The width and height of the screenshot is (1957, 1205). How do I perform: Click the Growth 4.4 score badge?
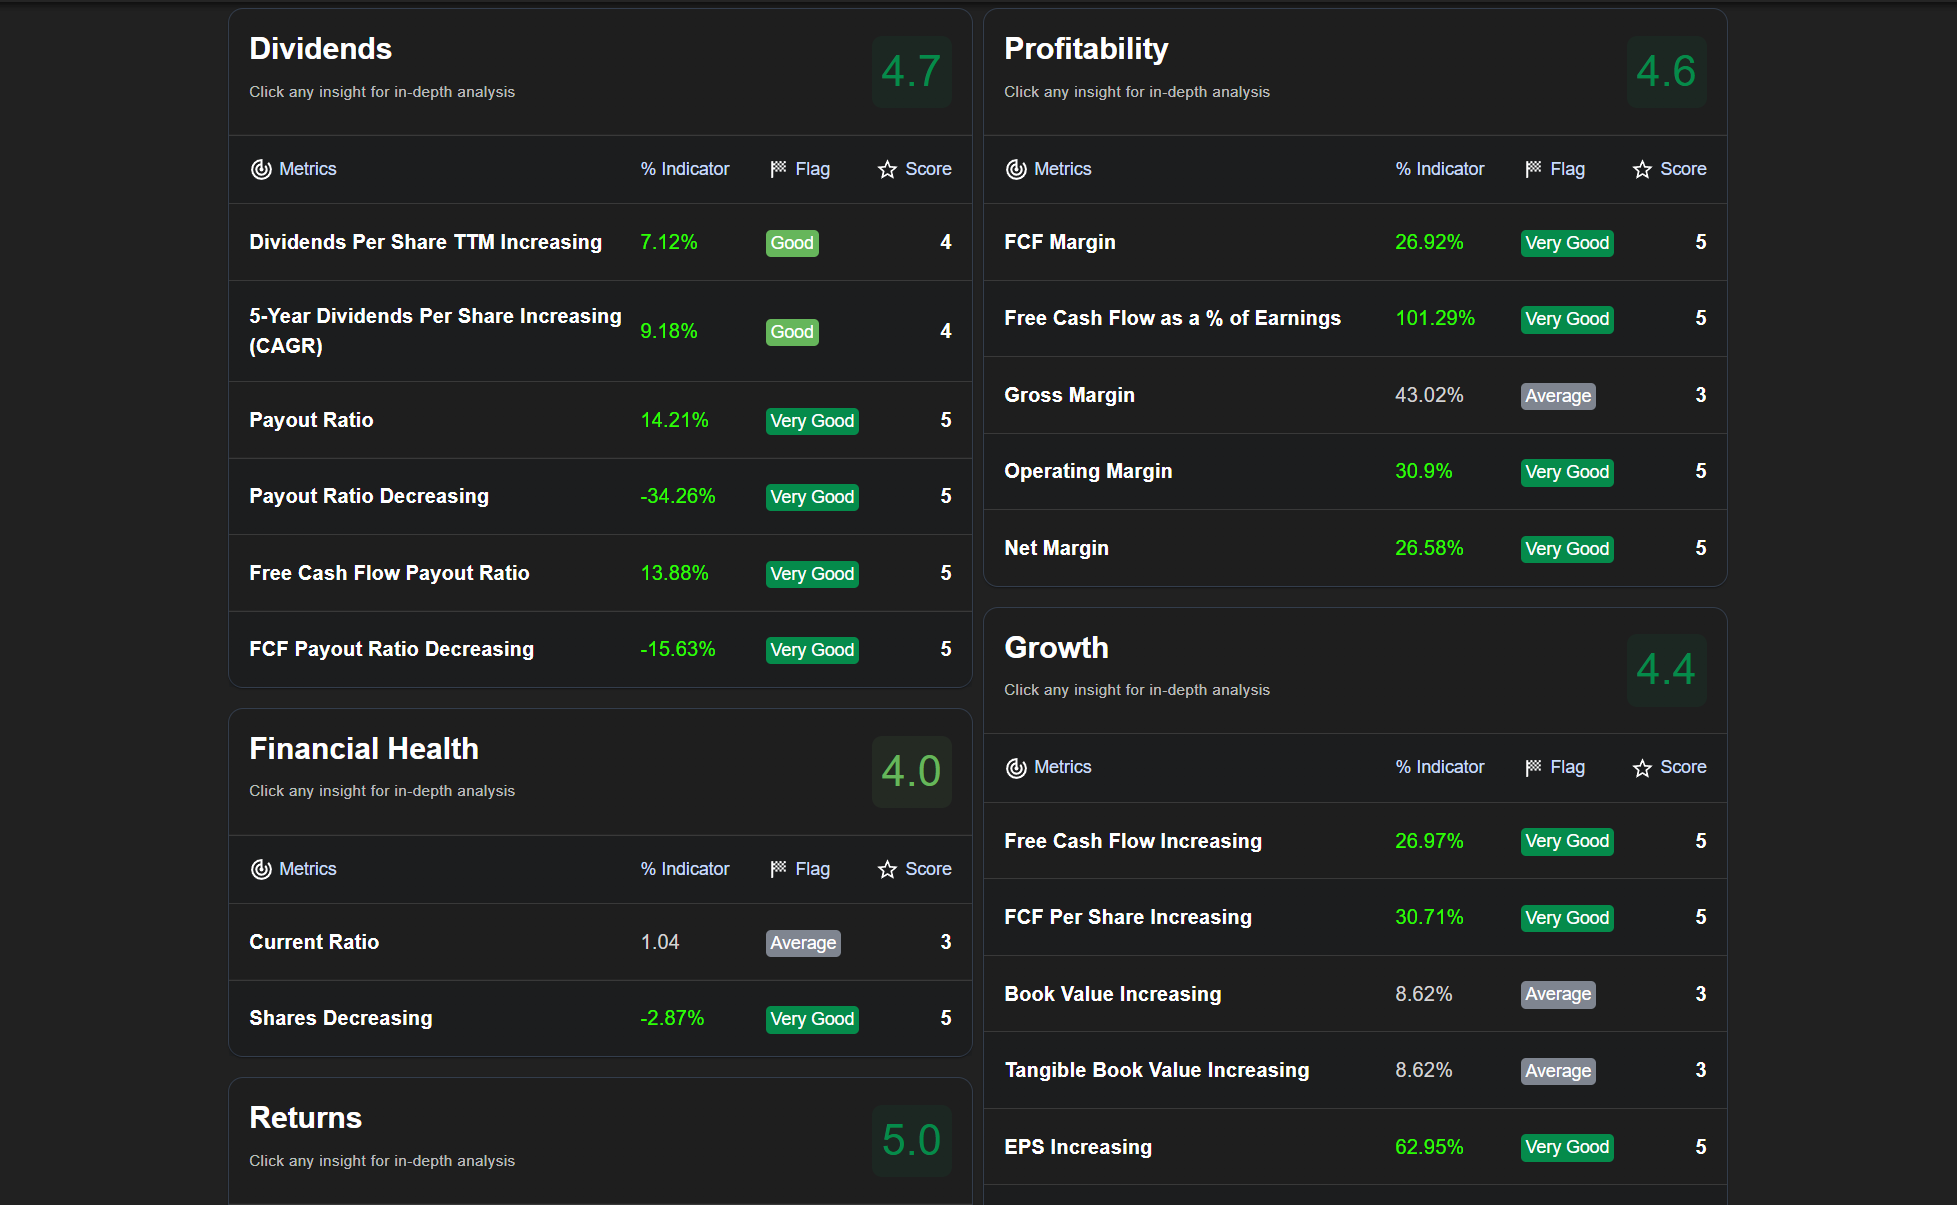(1666, 670)
